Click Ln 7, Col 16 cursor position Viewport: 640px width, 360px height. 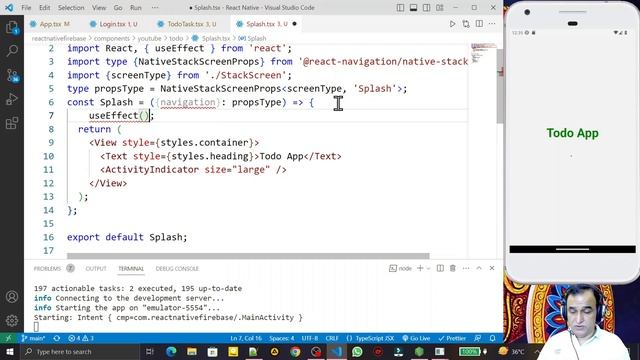[x=246, y=338]
